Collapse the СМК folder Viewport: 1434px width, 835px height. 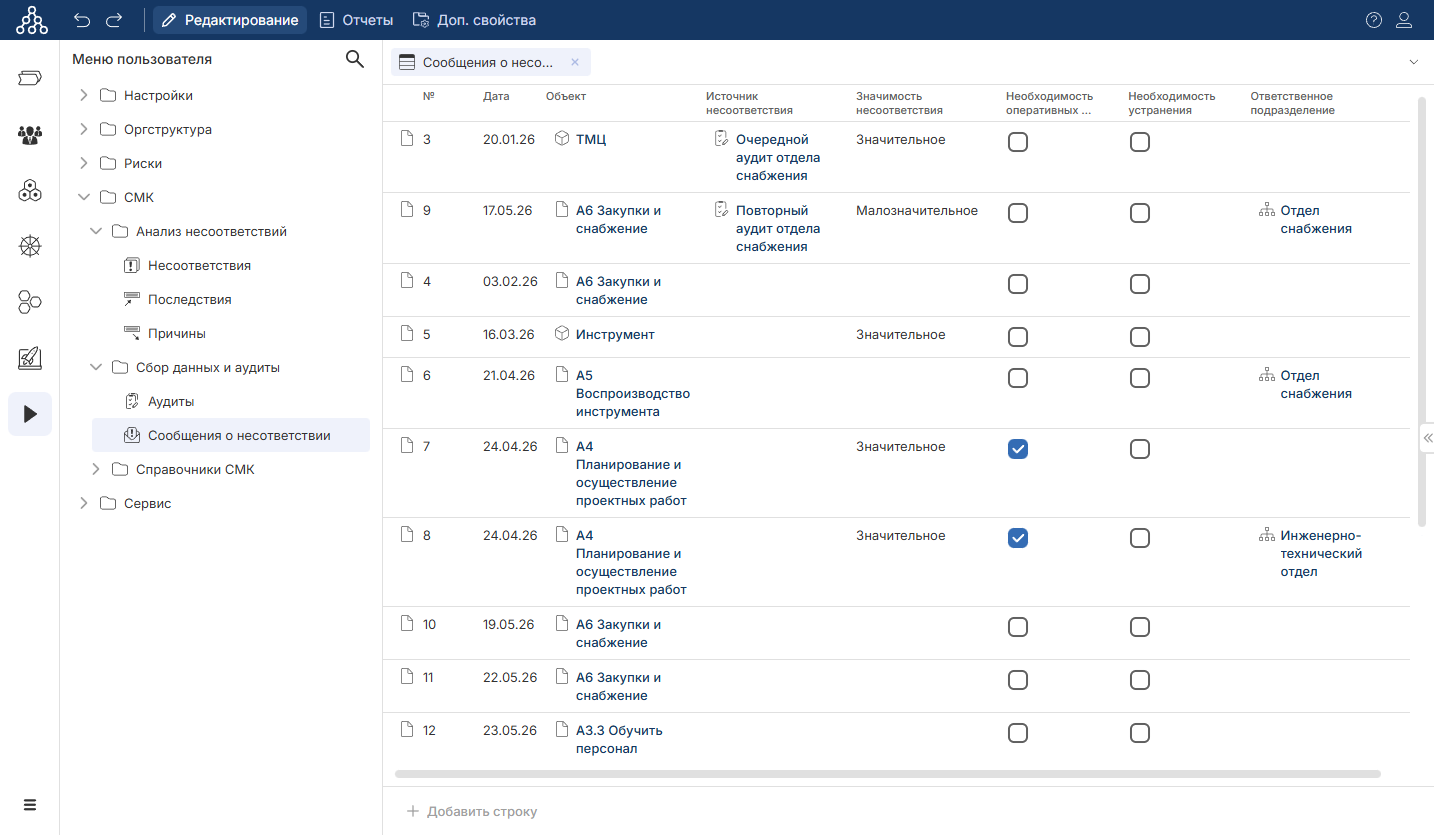[84, 198]
